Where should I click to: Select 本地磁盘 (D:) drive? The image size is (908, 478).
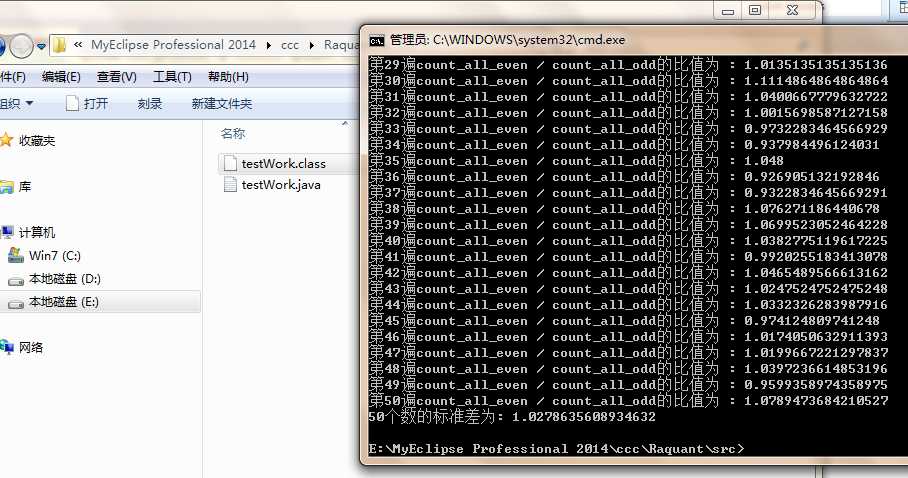pos(65,279)
